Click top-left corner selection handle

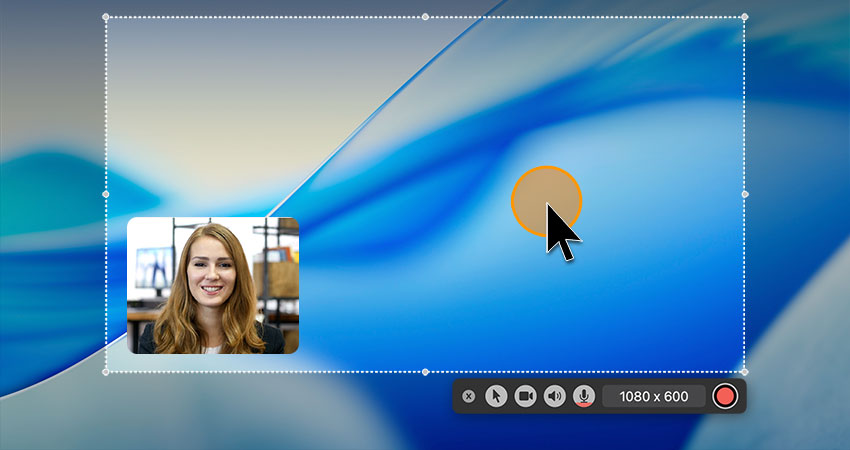point(106,17)
